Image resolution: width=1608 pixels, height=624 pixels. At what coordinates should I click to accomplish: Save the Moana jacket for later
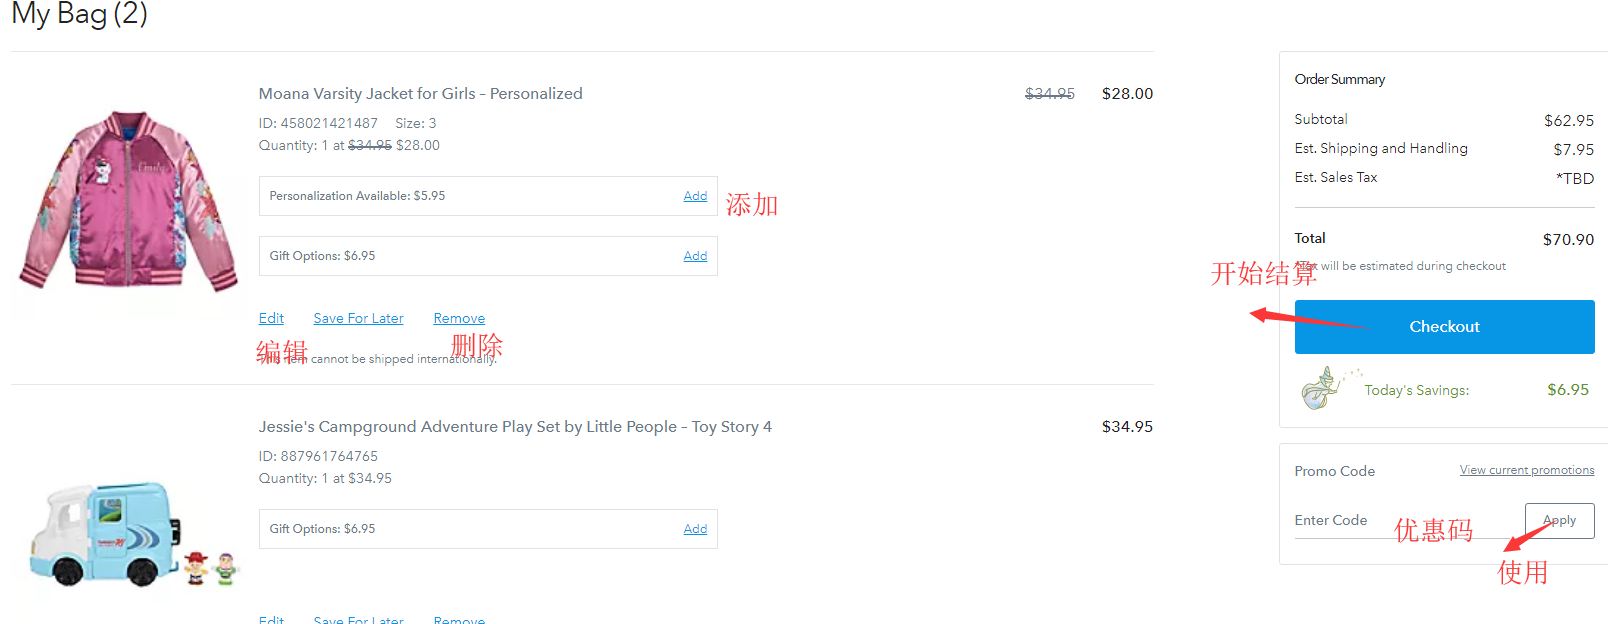tap(358, 318)
